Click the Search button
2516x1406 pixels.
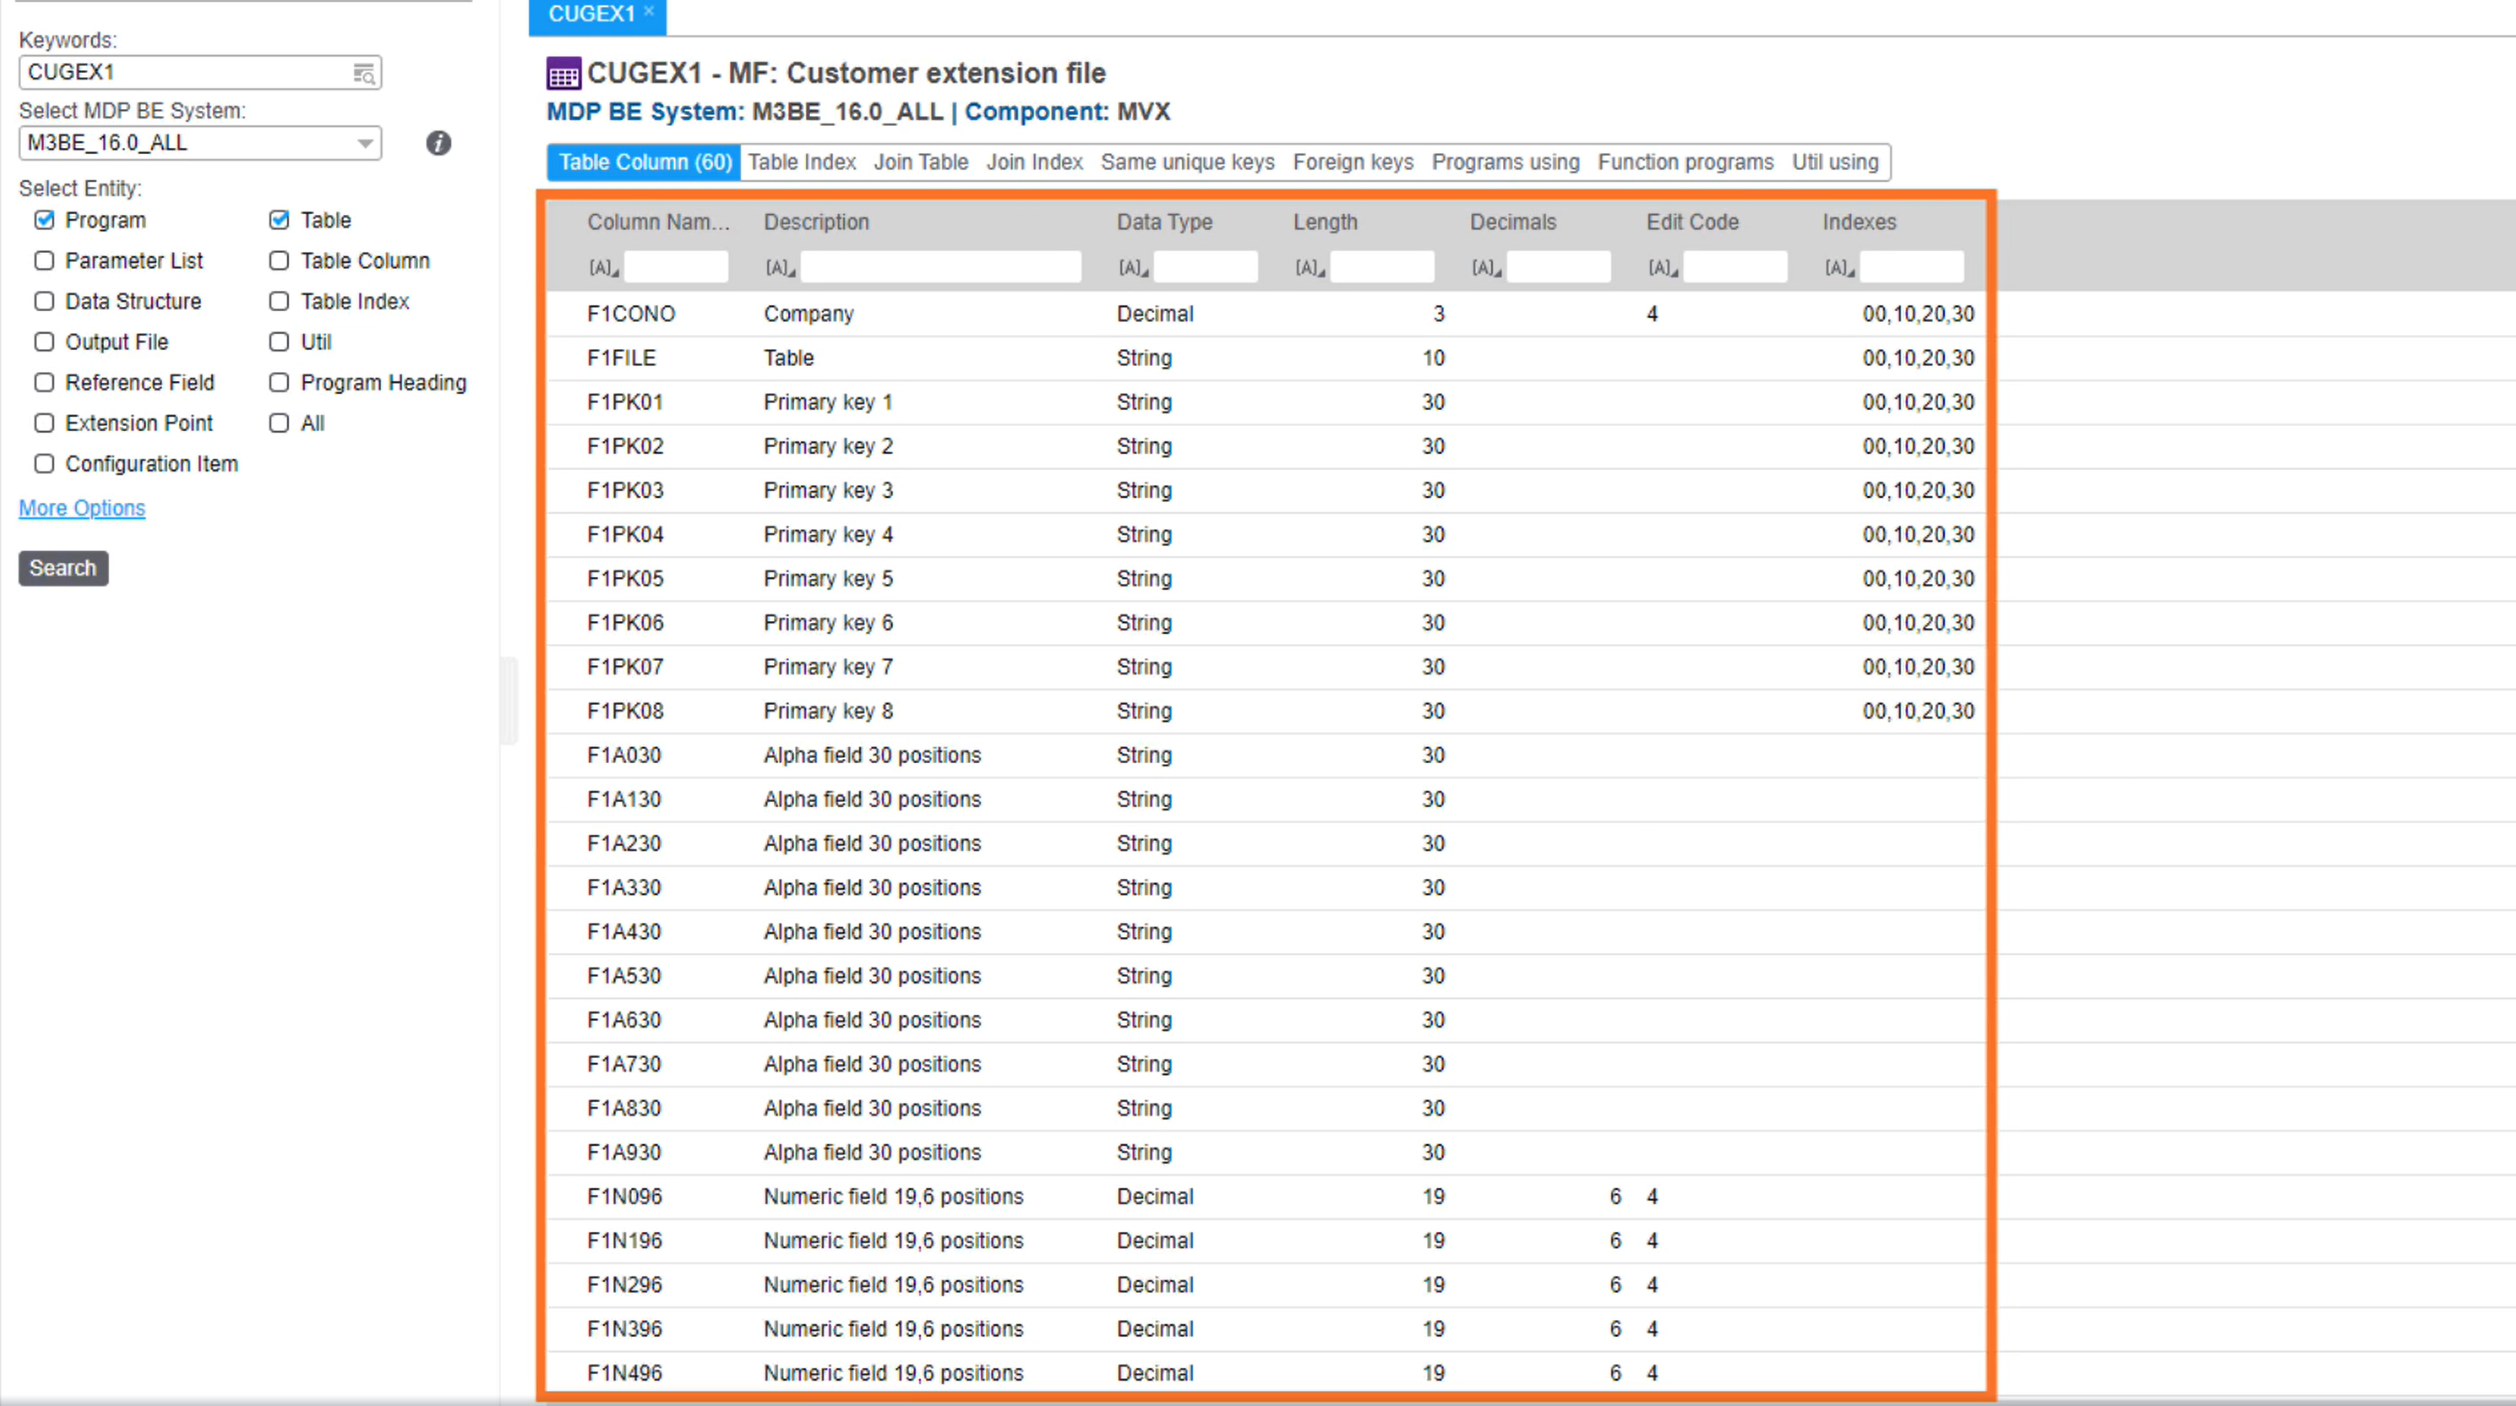pyautogui.click(x=63, y=568)
